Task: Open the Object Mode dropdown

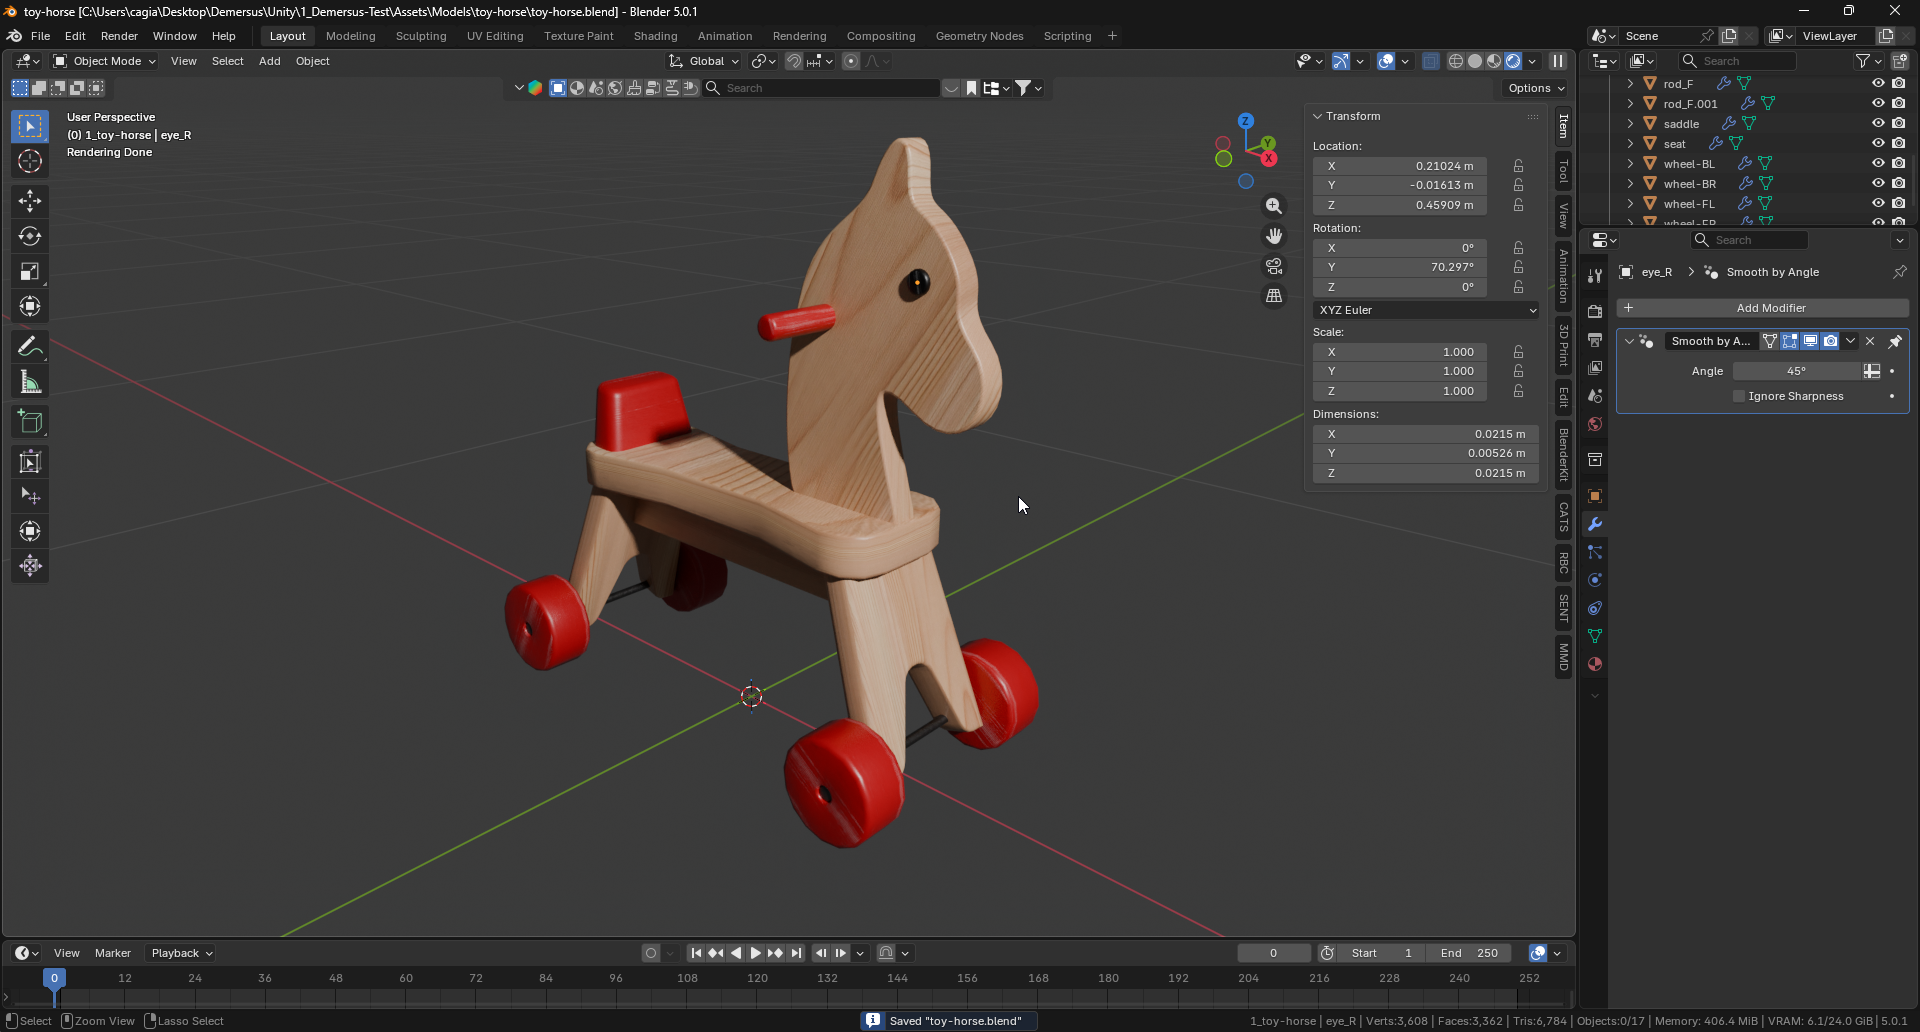Action: coord(105,61)
